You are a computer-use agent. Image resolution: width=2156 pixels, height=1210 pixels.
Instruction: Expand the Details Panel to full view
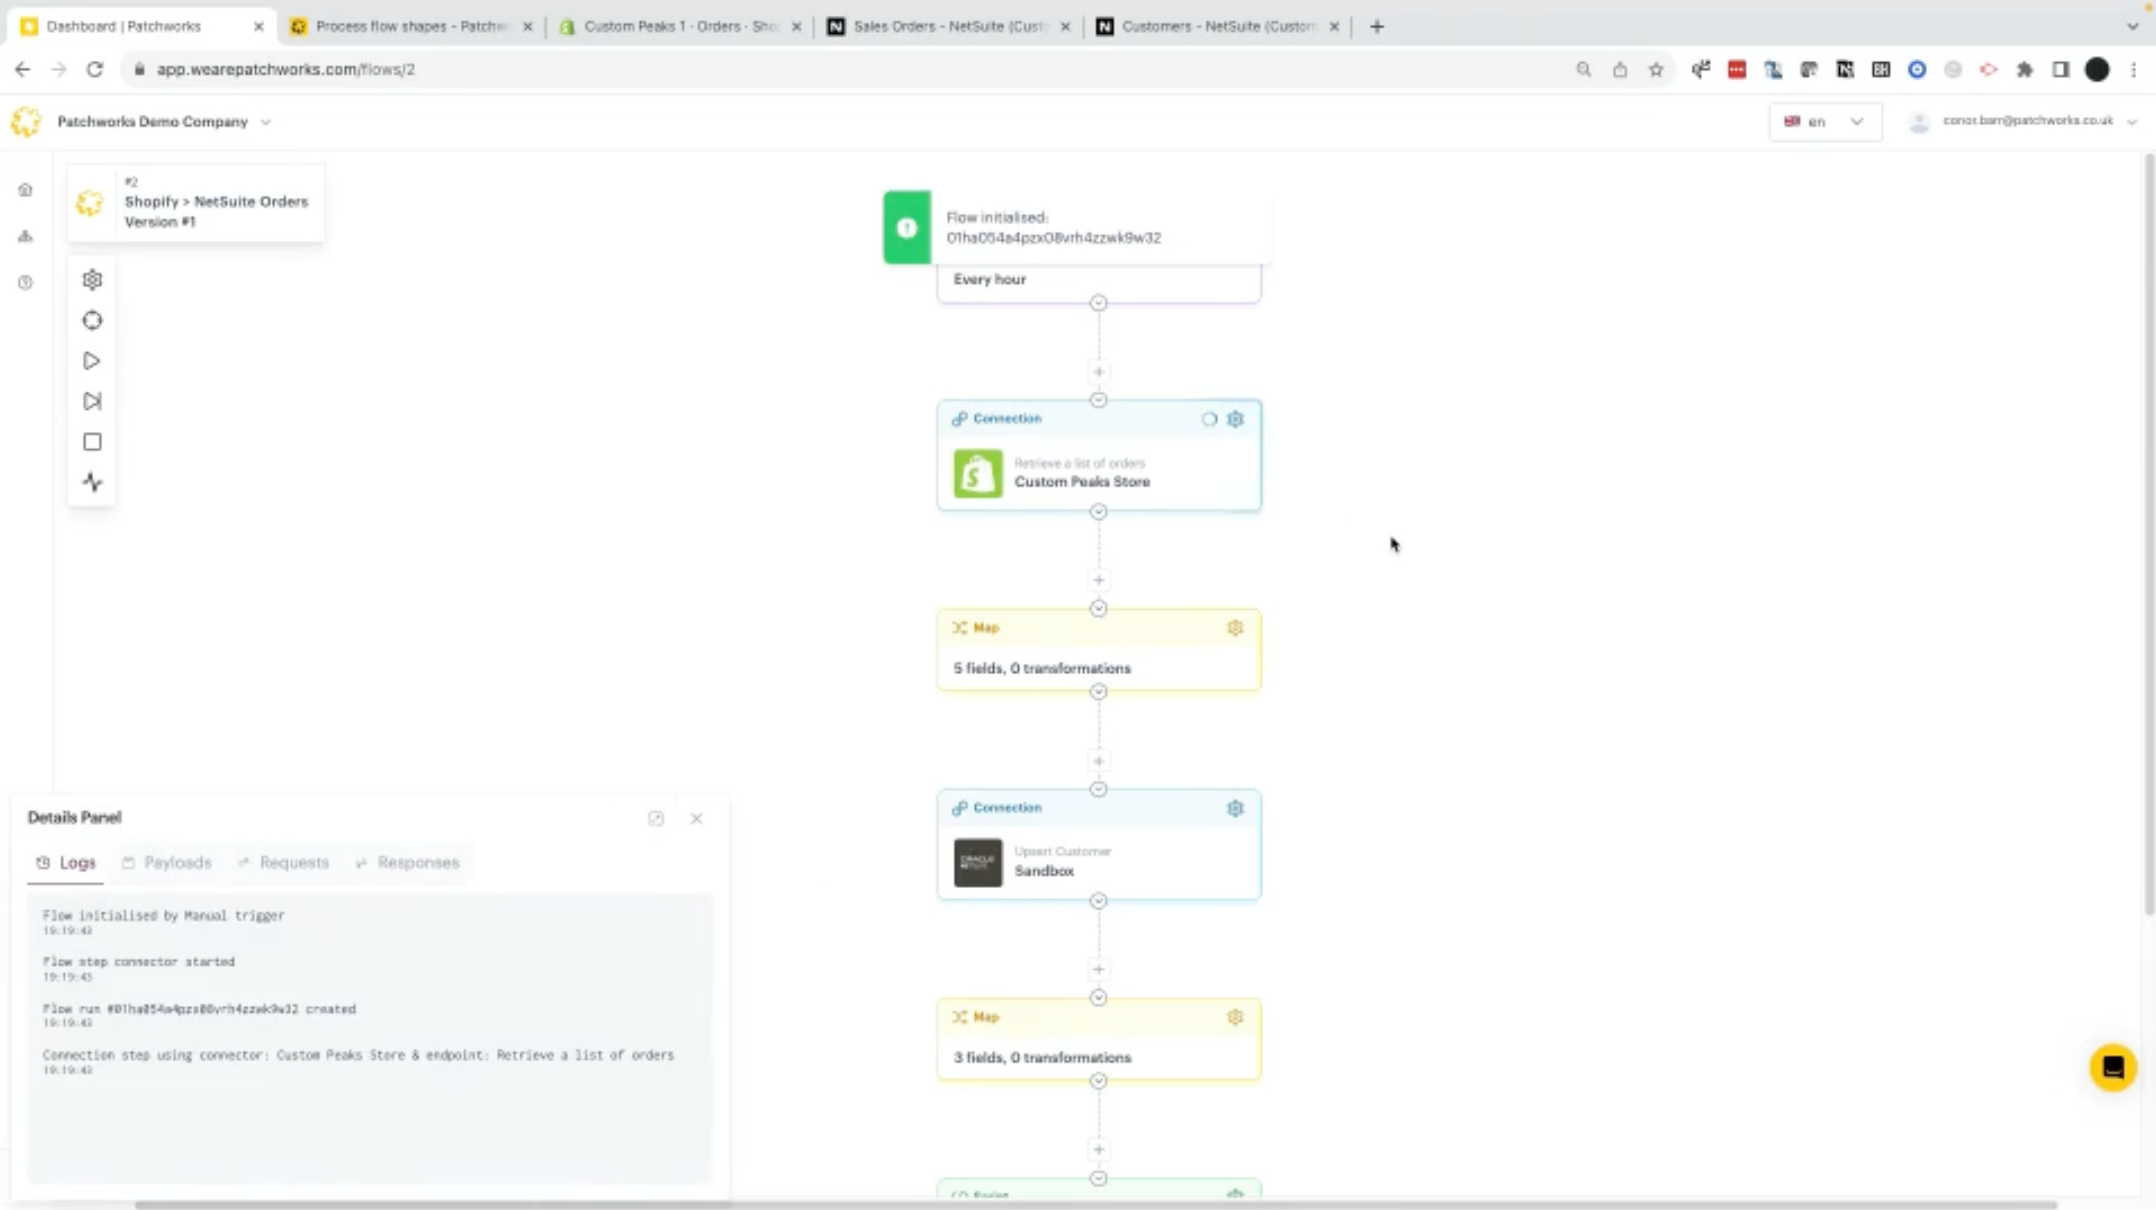(x=656, y=819)
